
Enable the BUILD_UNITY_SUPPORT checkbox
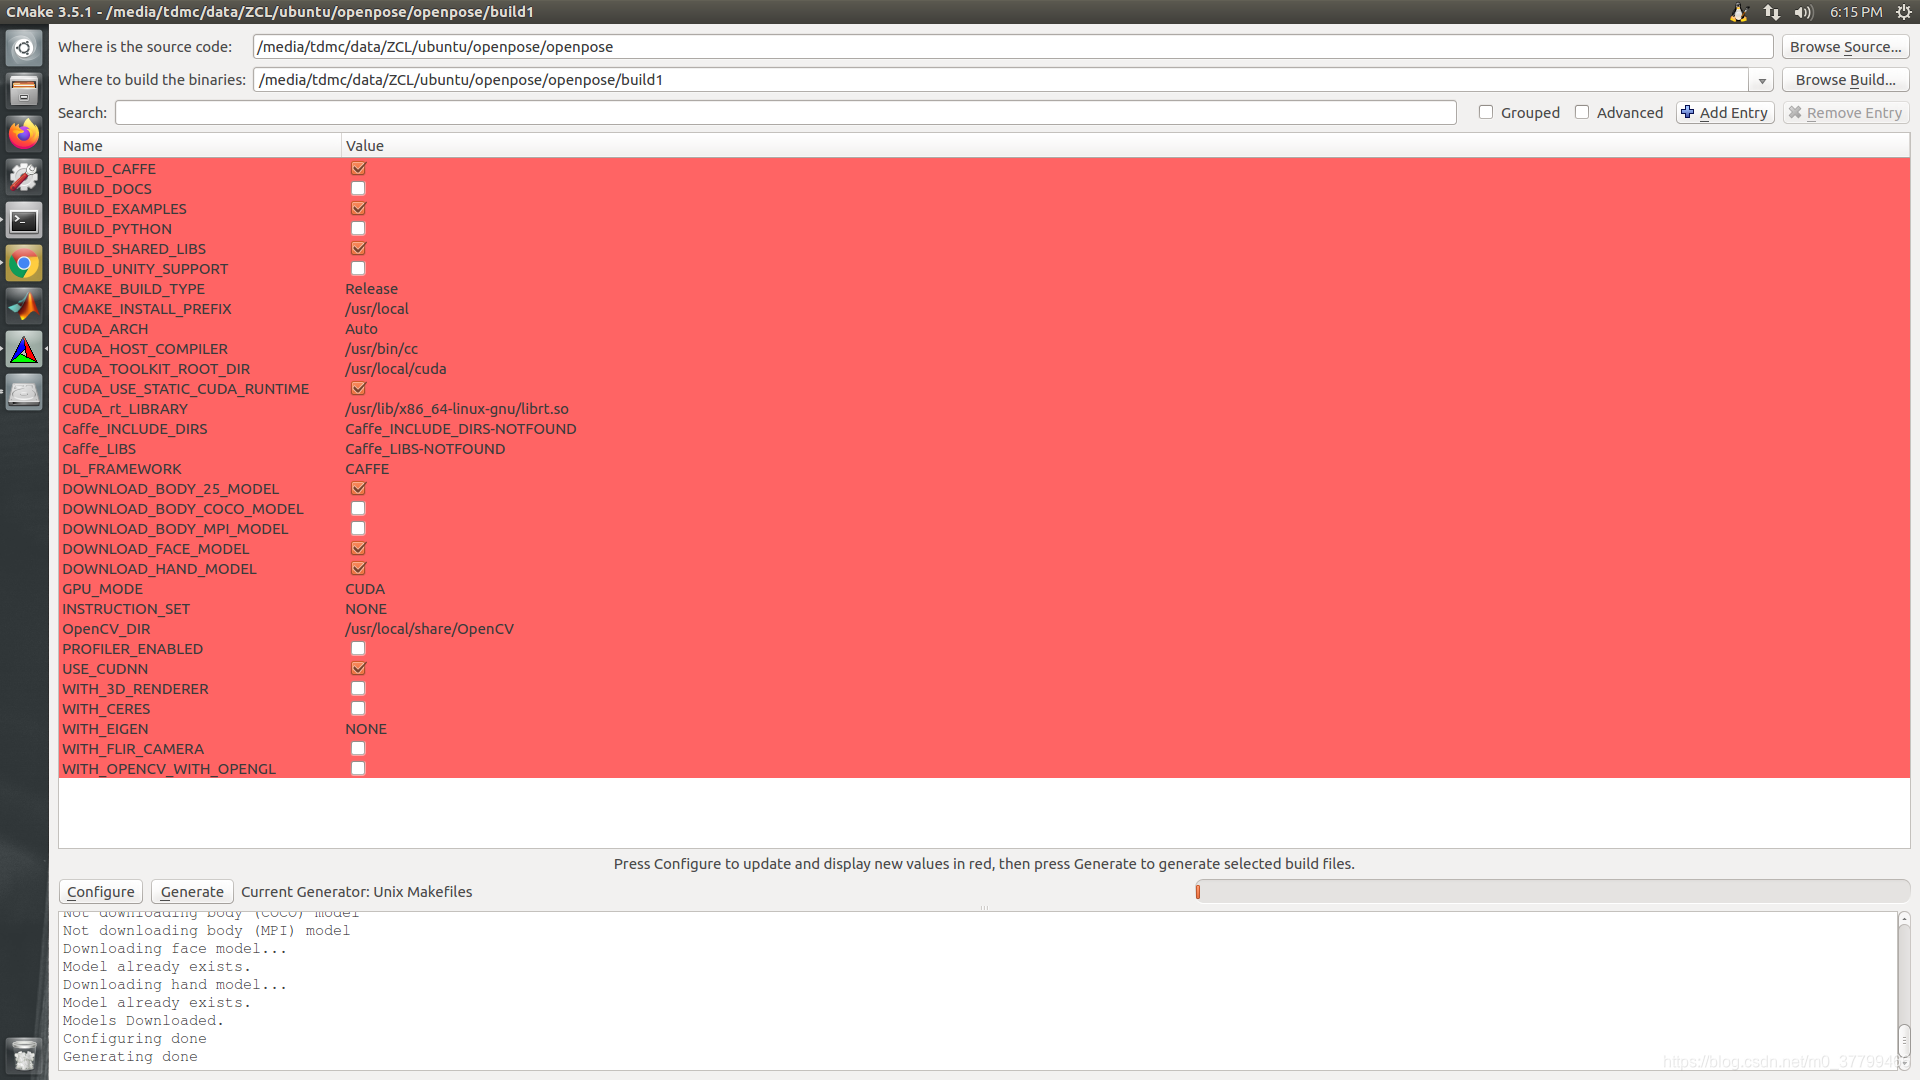click(x=358, y=269)
